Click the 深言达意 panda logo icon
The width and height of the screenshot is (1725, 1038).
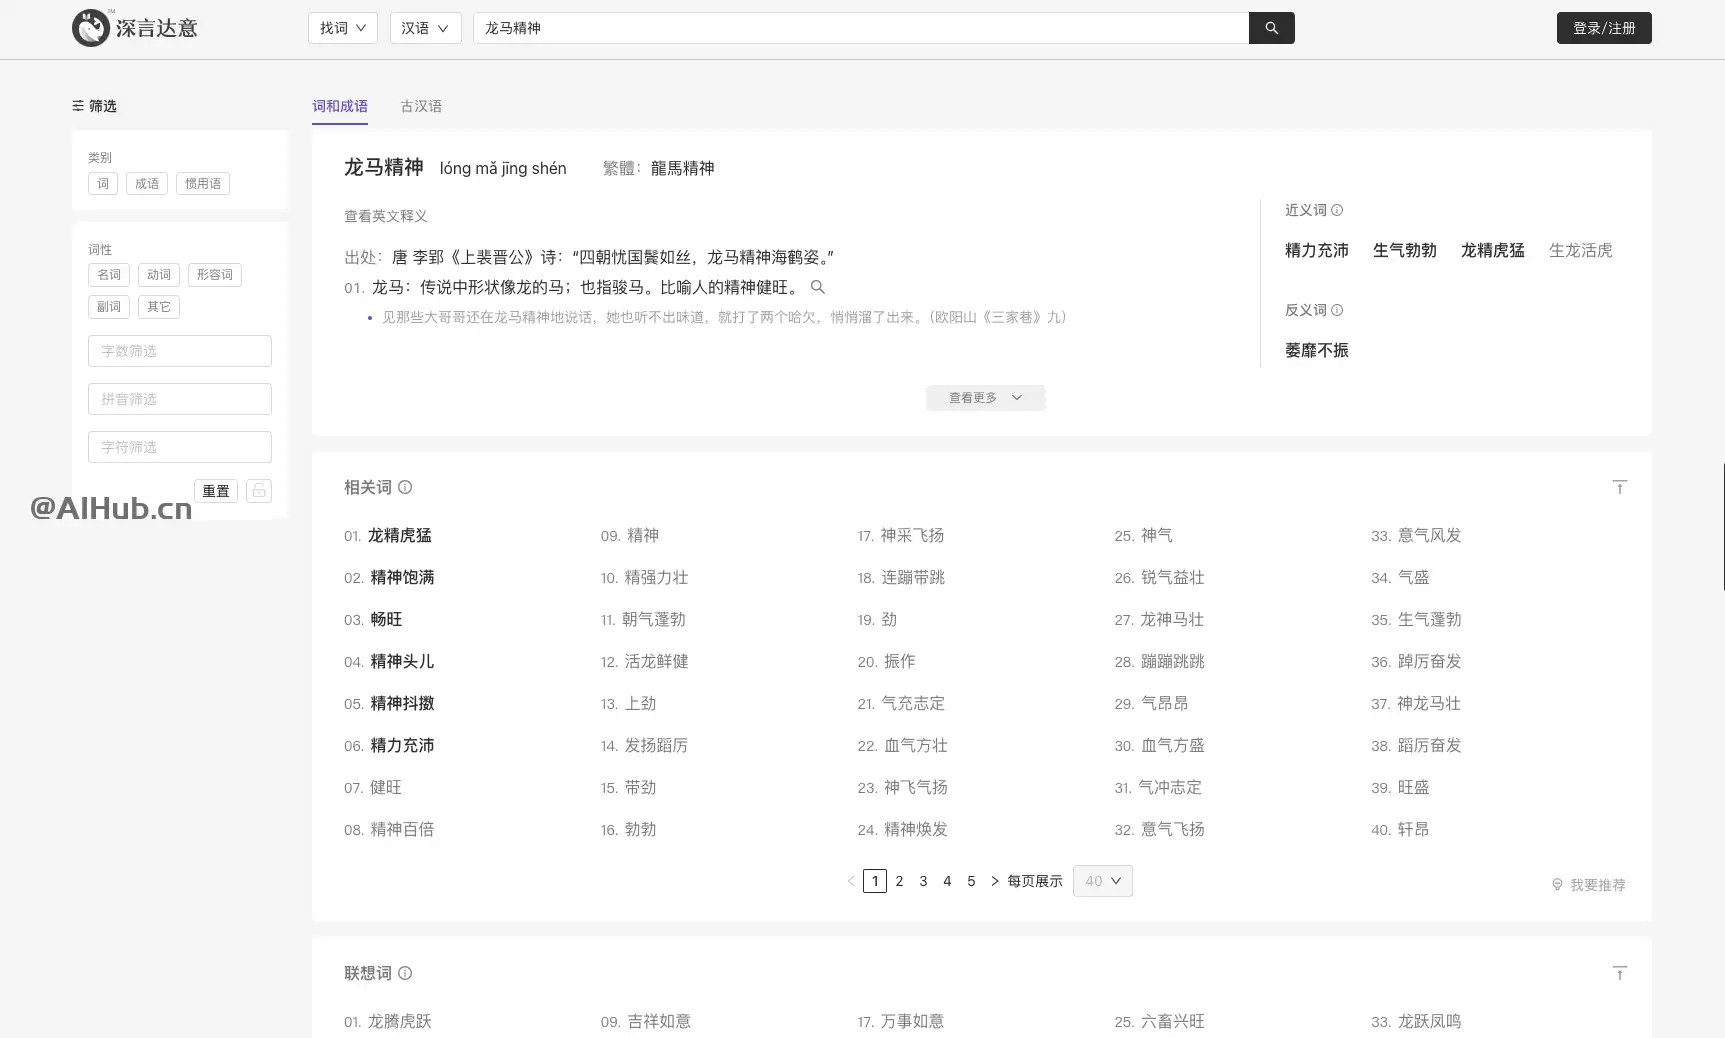pos(91,28)
